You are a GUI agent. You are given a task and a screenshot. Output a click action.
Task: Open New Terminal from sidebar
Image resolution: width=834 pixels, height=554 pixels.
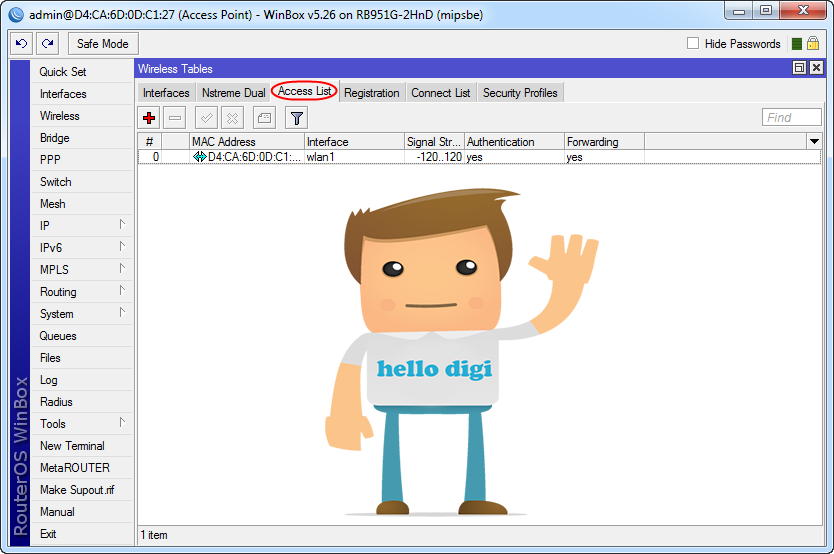coord(82,446)
